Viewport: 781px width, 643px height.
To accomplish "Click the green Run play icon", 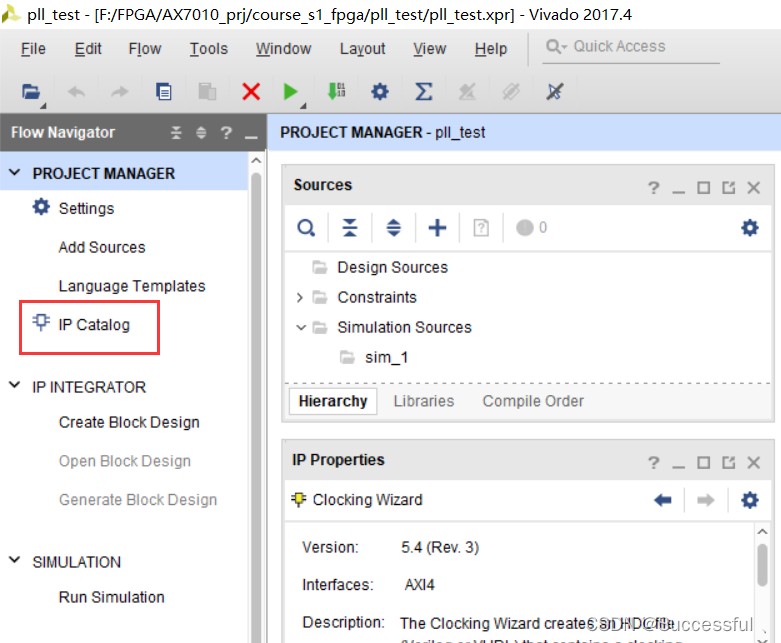I will click(x=290, y=92).
